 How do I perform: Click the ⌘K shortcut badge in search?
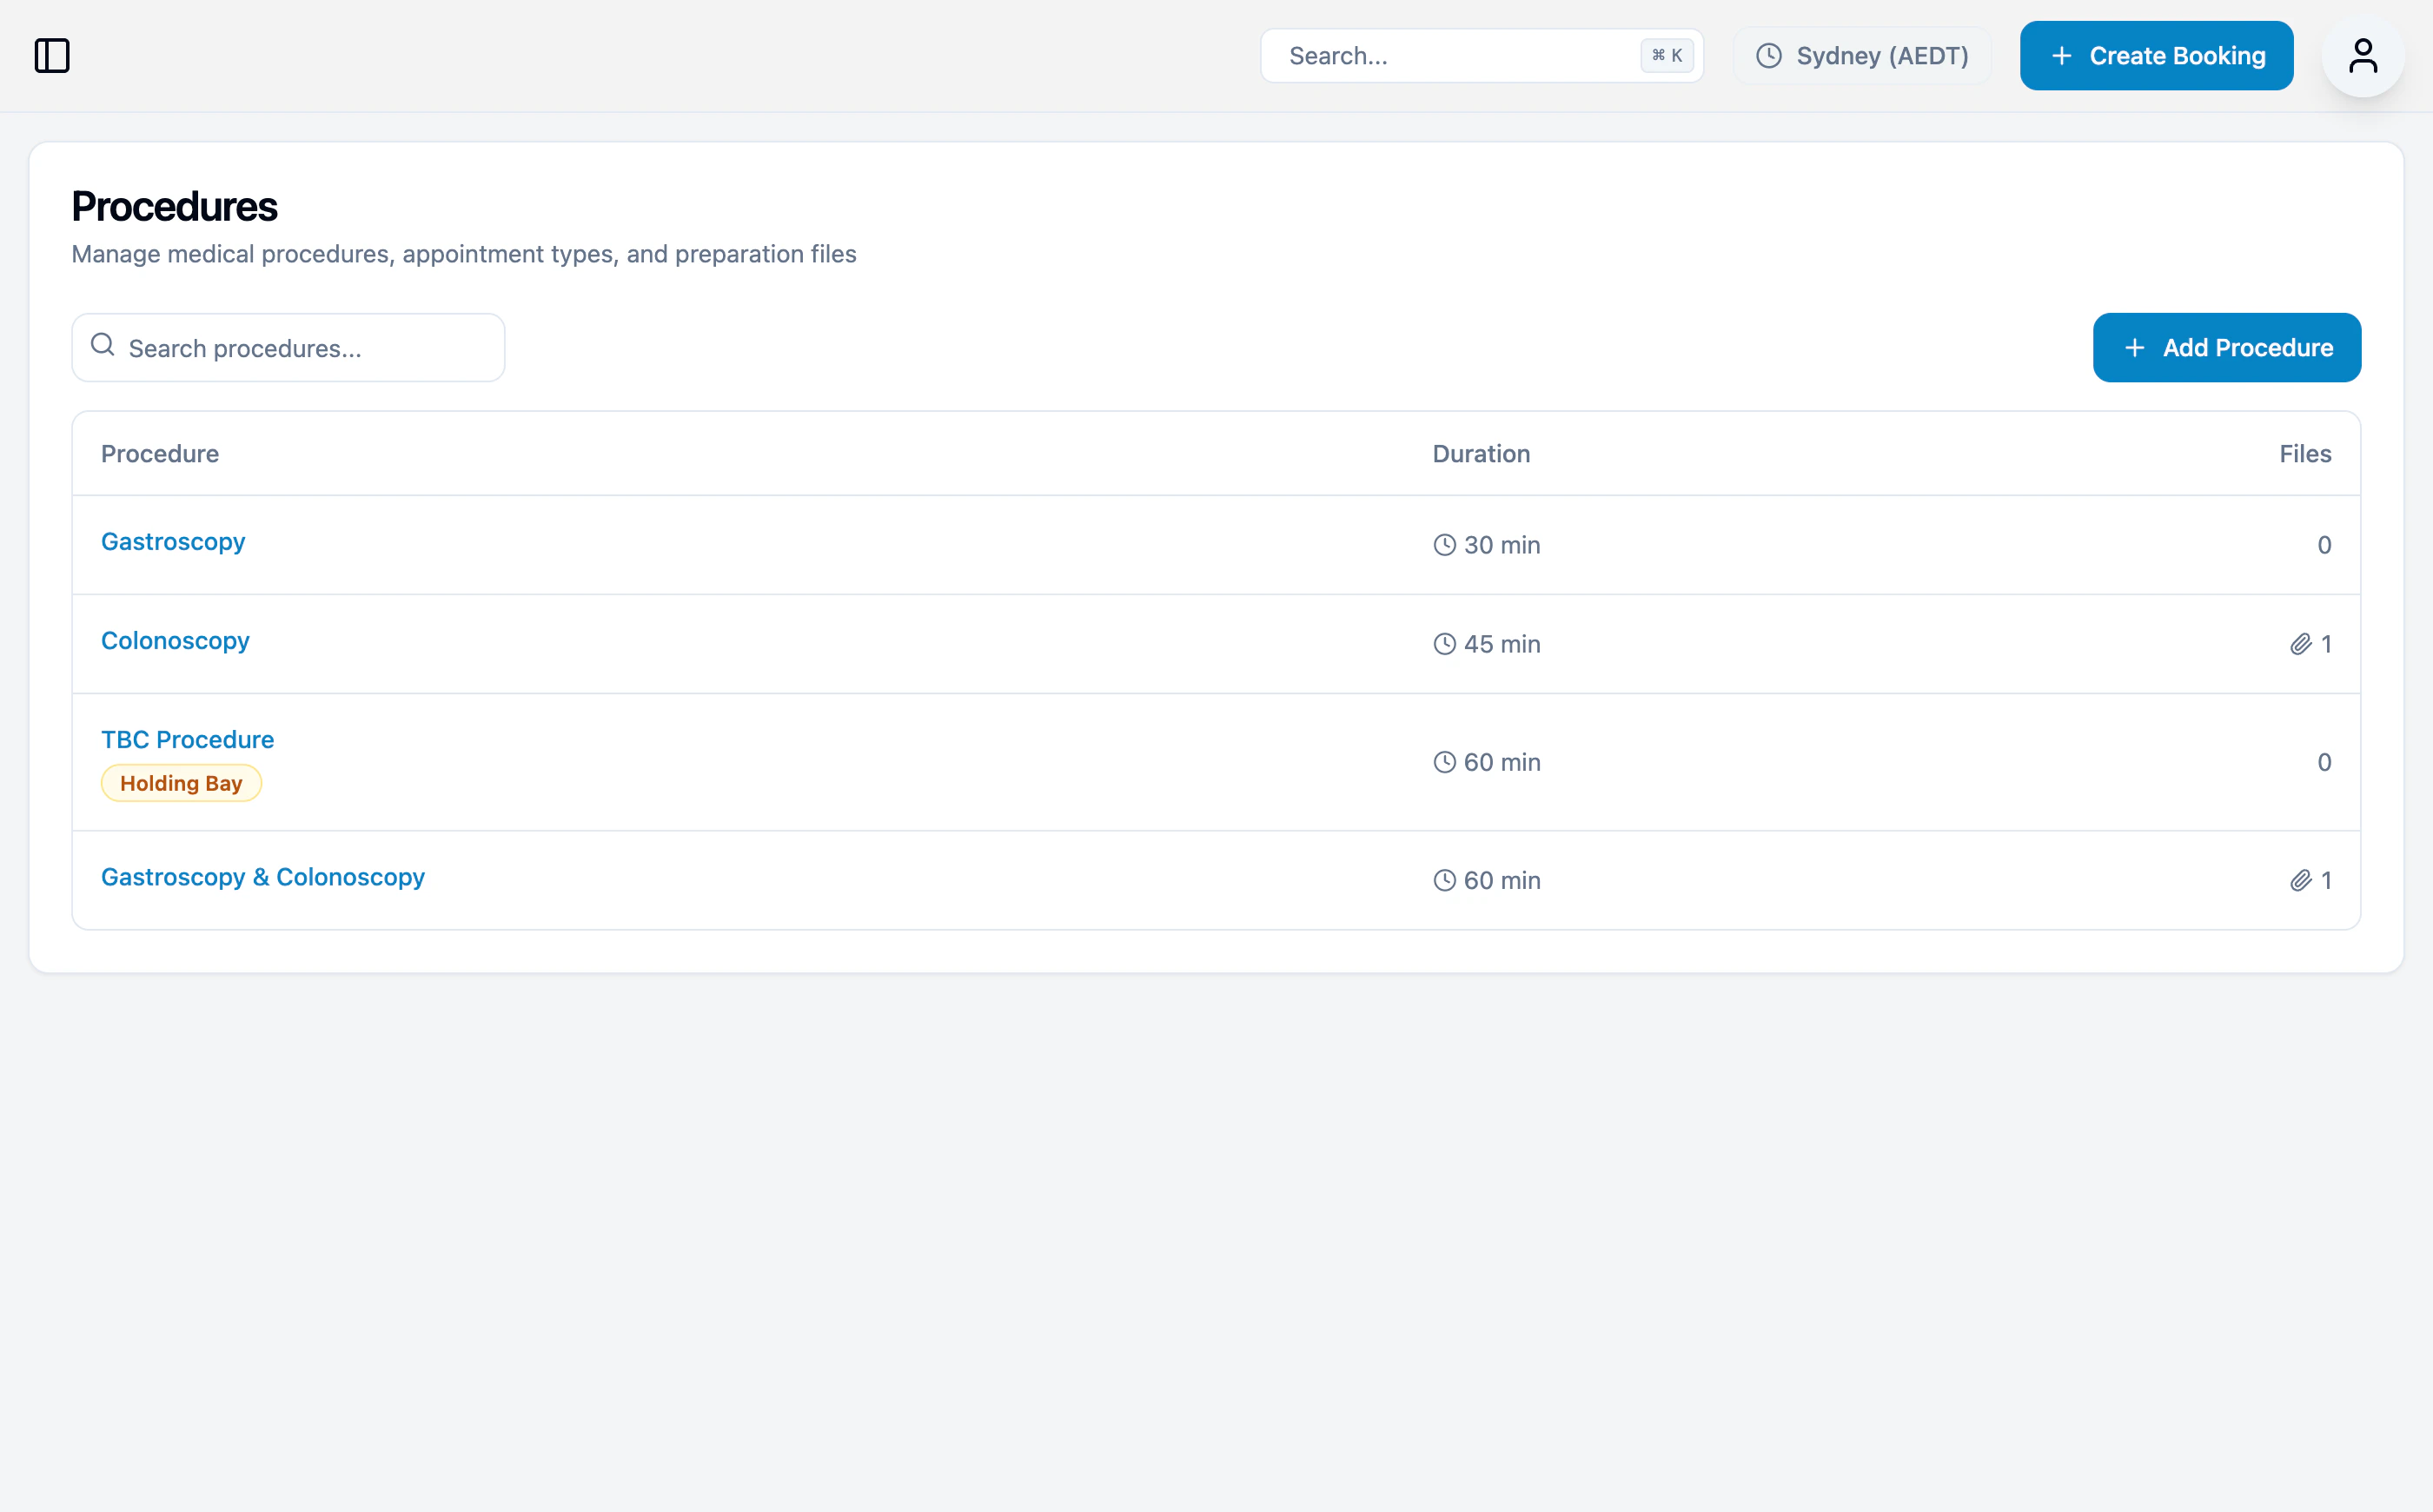tap(1666, 56)
